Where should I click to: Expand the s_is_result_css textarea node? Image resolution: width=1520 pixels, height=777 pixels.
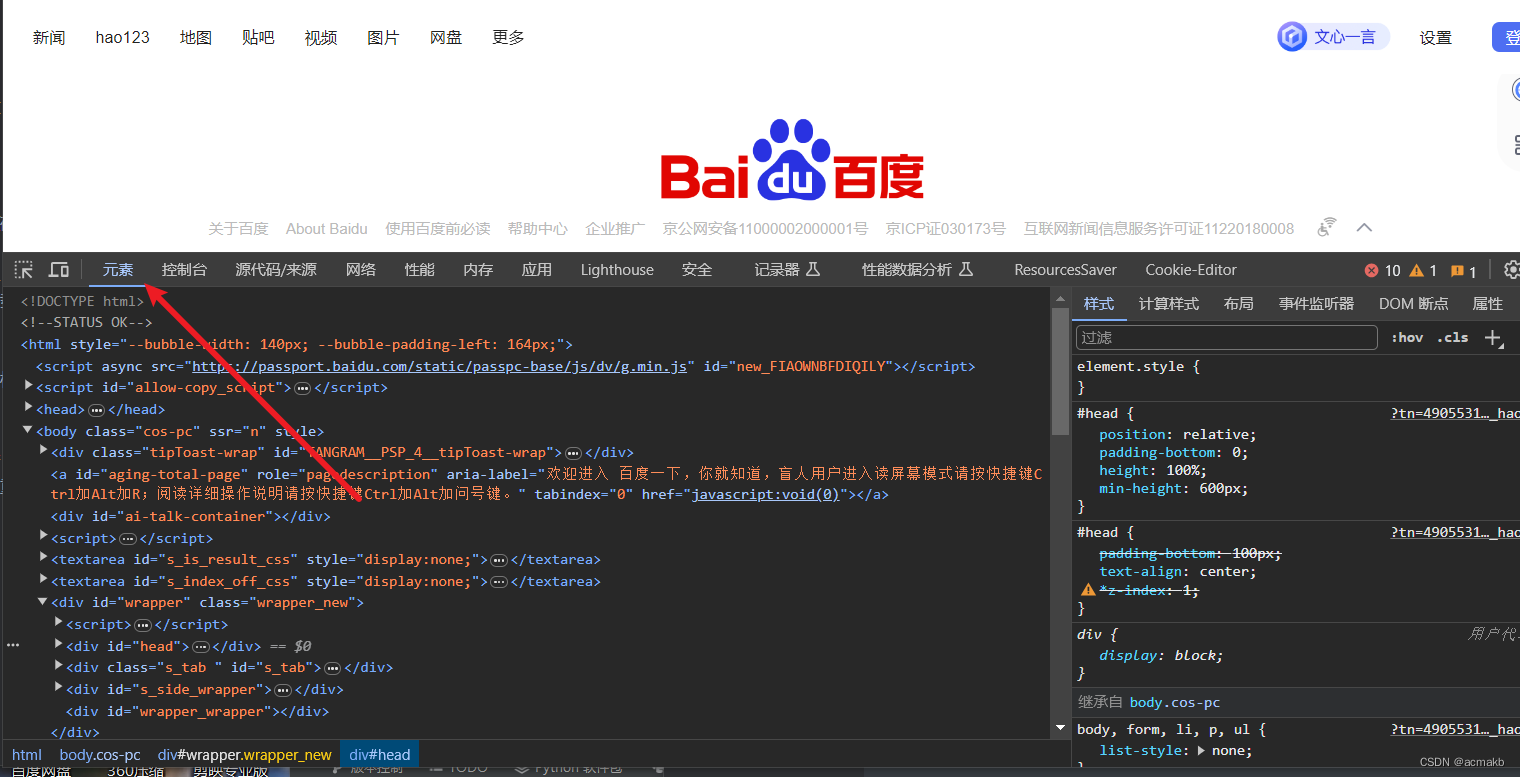coord(43,557)
